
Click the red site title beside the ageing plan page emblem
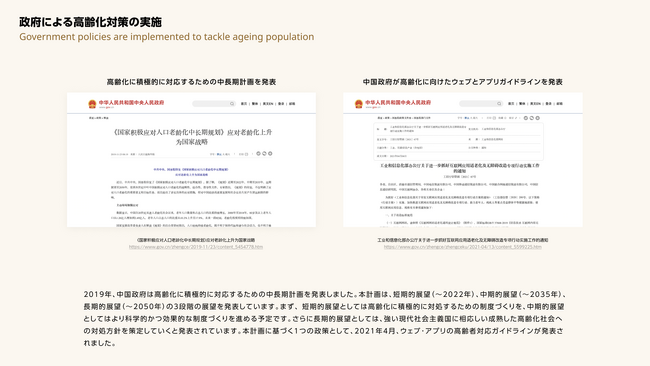coord(131,102)
